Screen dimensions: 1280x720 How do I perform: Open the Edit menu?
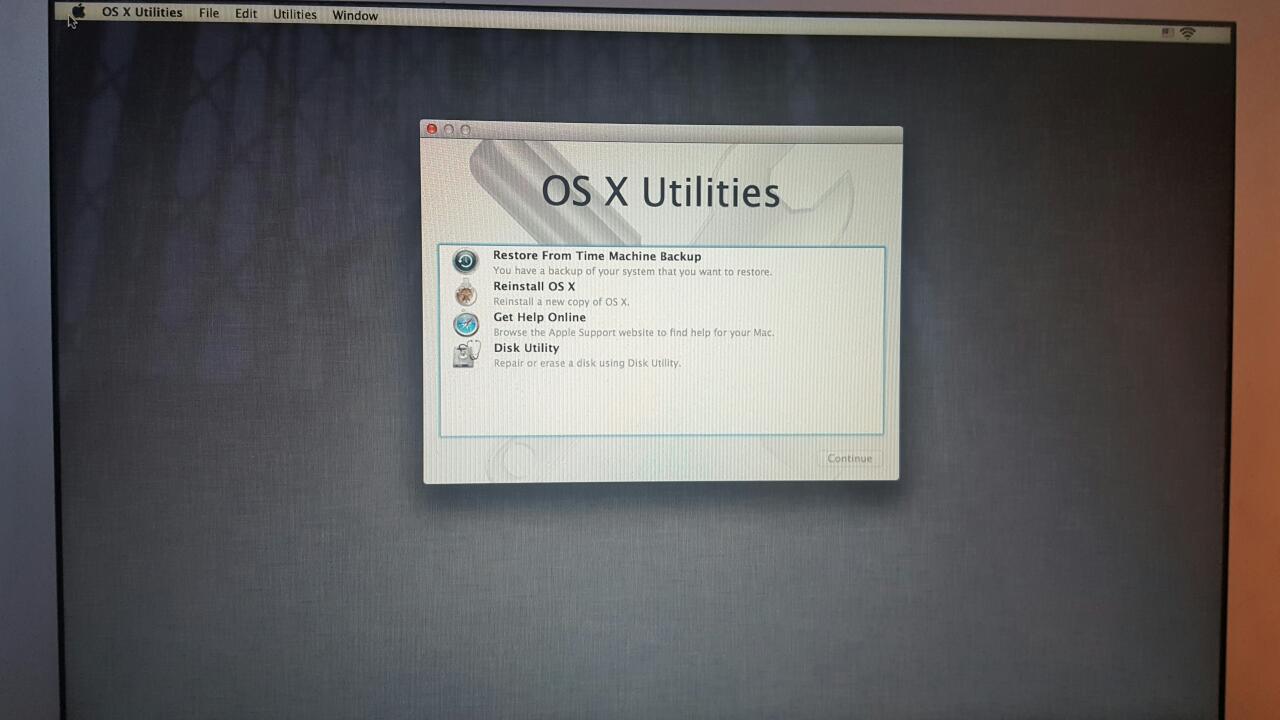[x=246, y=14]
